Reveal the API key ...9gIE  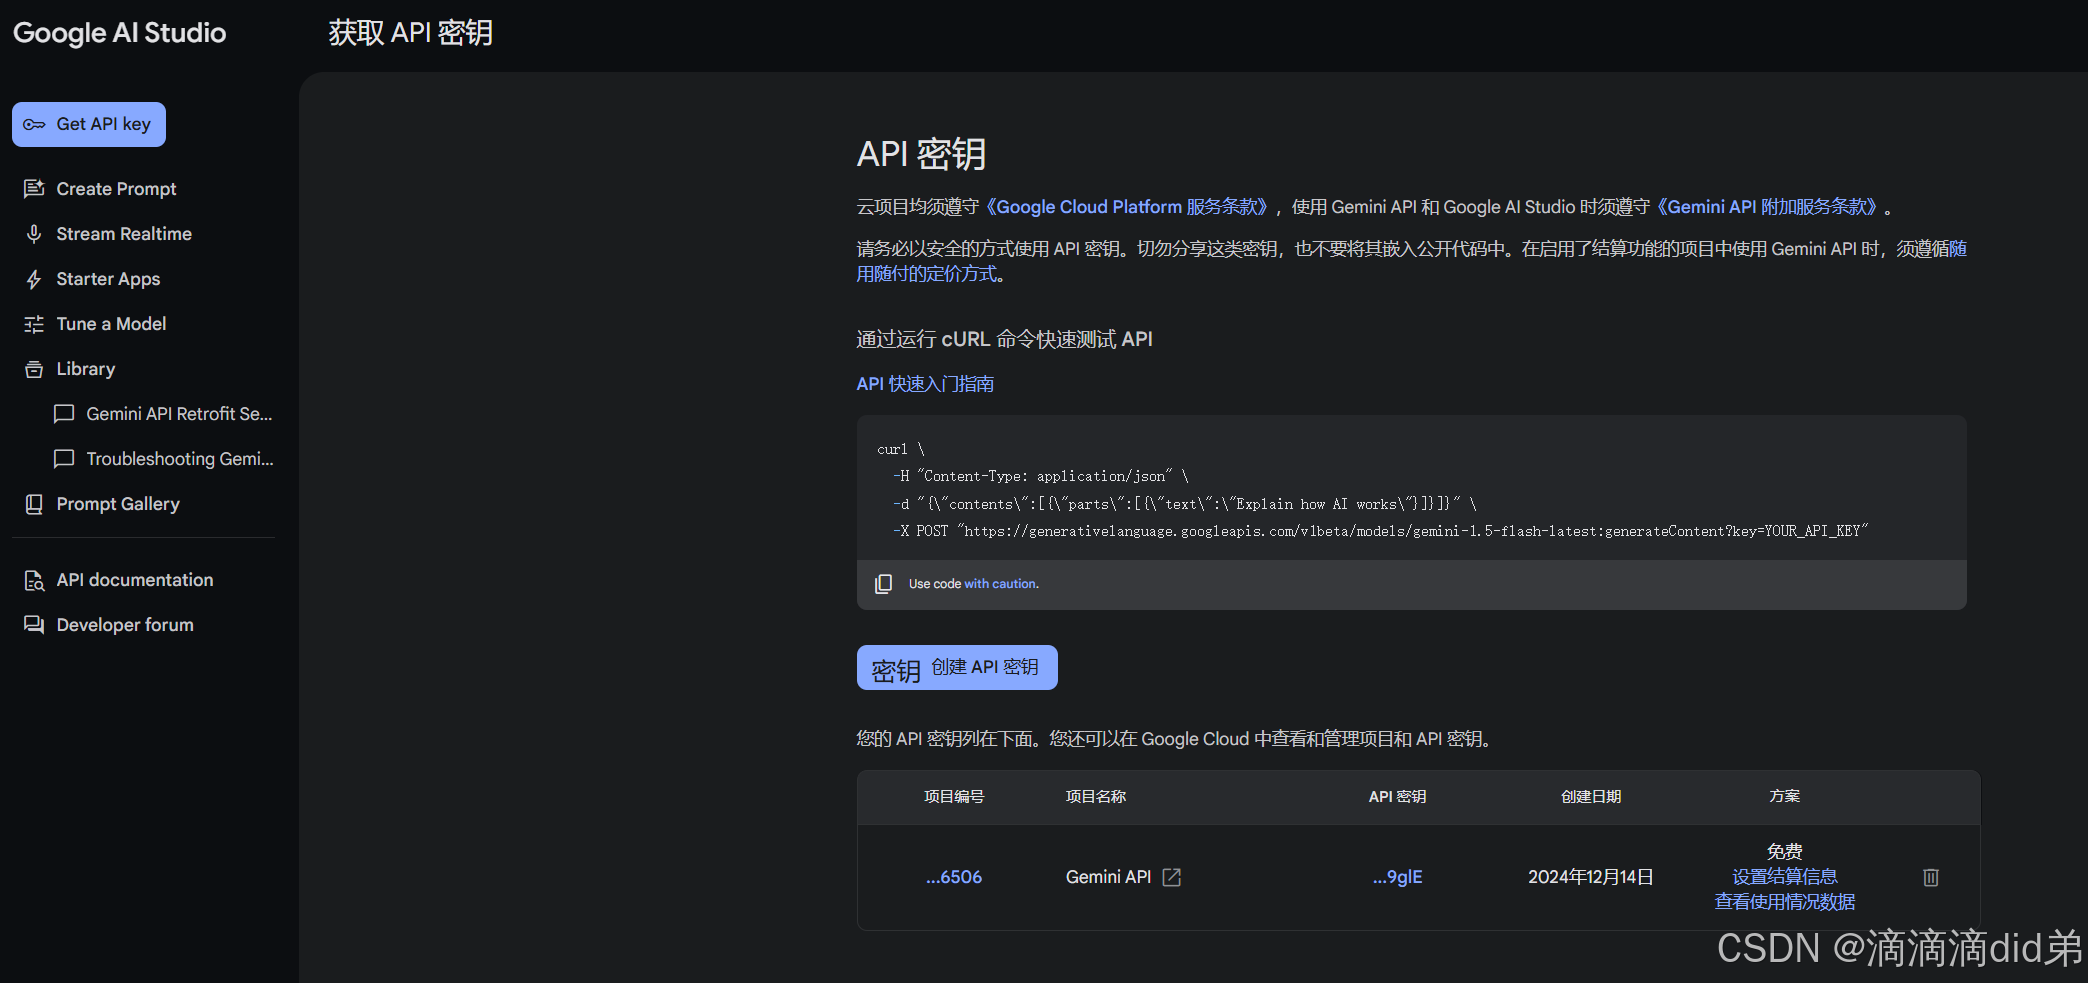pos(1397,877)
